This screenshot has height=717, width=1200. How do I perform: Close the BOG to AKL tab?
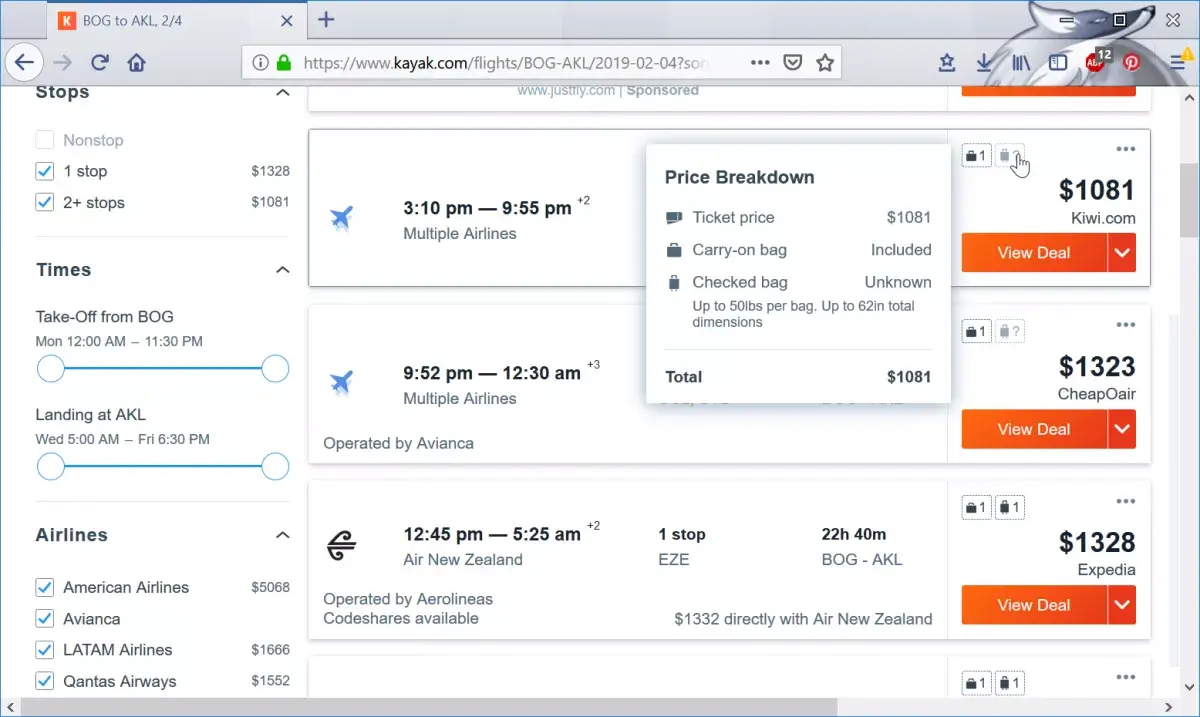tap(286, 20)
